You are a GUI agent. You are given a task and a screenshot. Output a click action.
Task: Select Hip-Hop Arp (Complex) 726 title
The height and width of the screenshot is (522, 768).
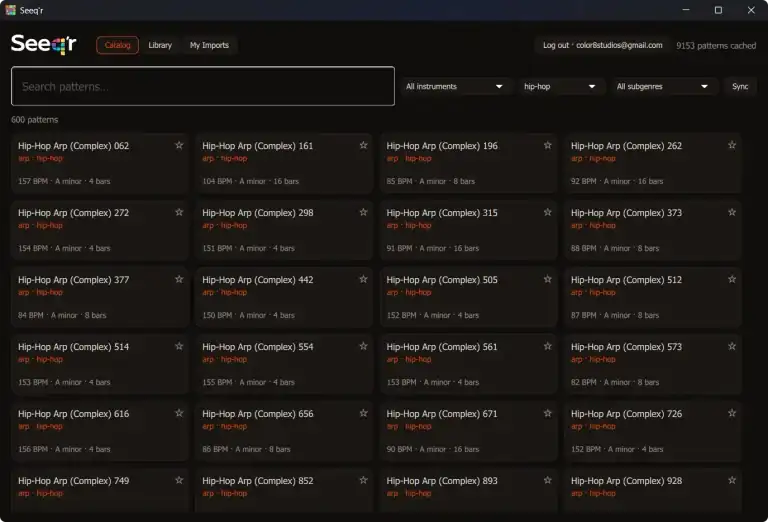coord(626,414)
